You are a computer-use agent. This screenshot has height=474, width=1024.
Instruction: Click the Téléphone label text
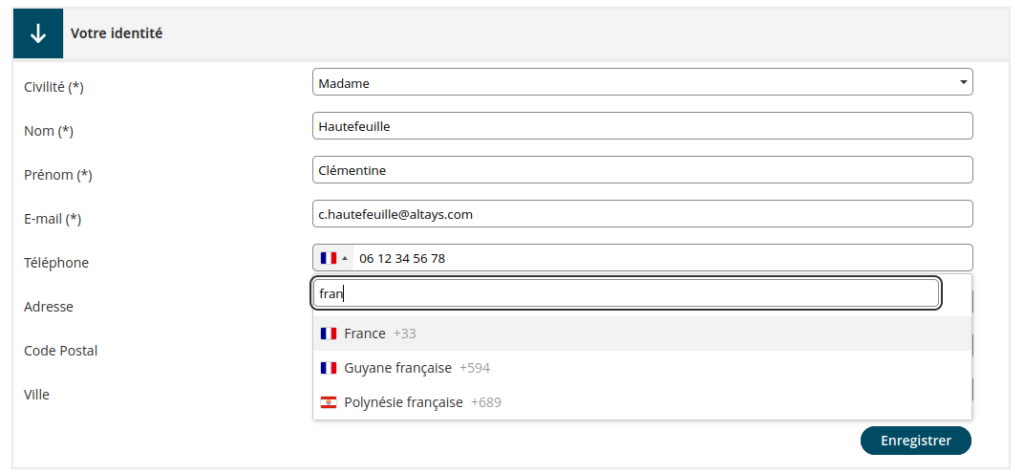56,263
